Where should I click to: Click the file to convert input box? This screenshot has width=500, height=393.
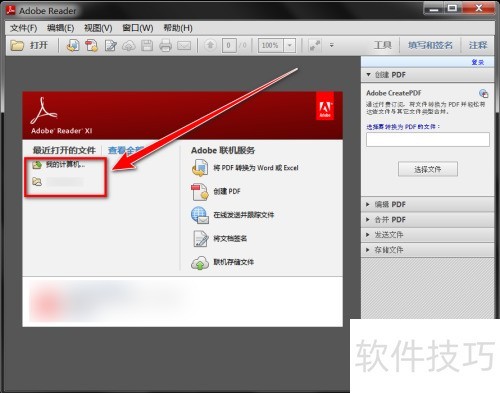[428, 139]
